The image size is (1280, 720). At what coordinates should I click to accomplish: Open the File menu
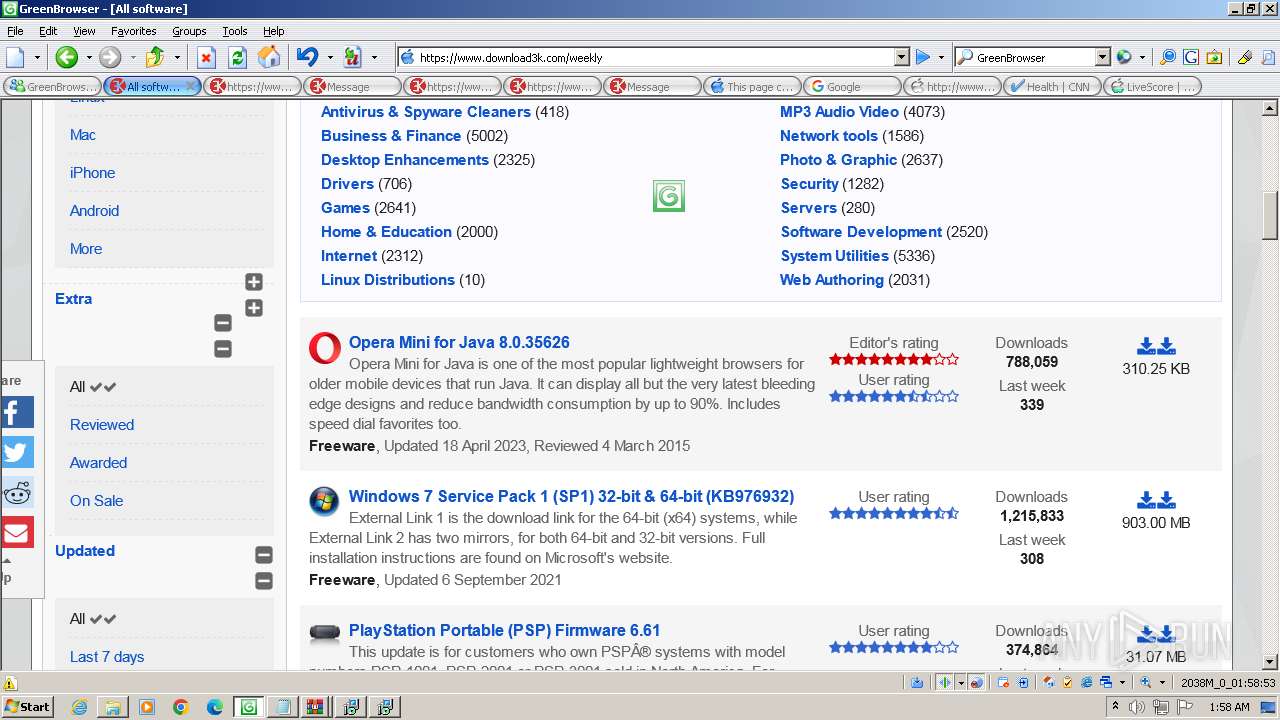pyautogui.click(x=15, y=31)
